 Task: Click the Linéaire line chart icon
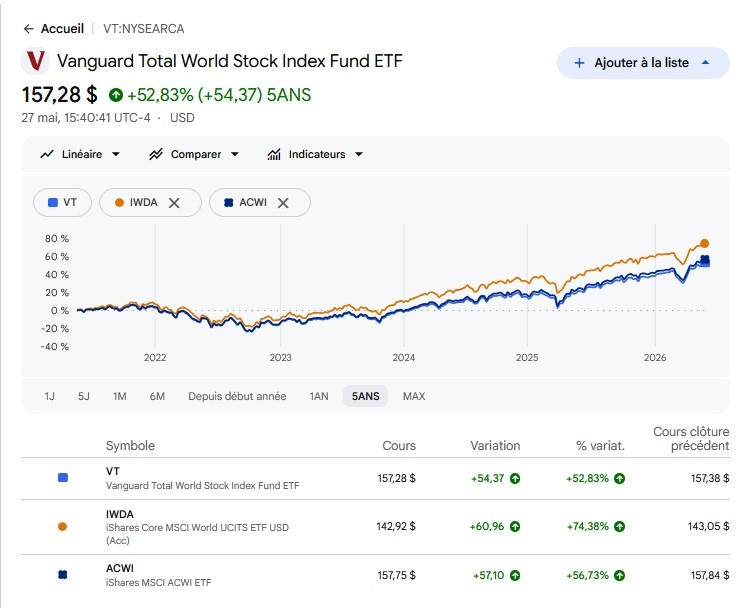[46, 154]
